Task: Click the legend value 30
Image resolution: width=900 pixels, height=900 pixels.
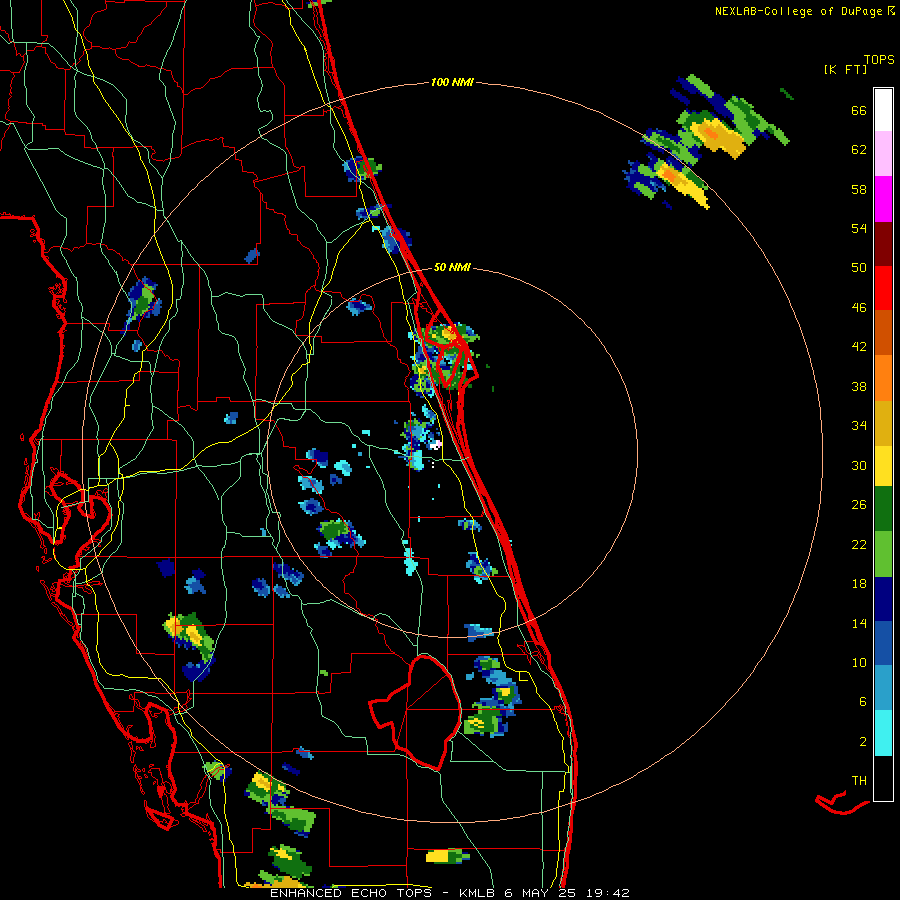Action: (x=859, y=465)
